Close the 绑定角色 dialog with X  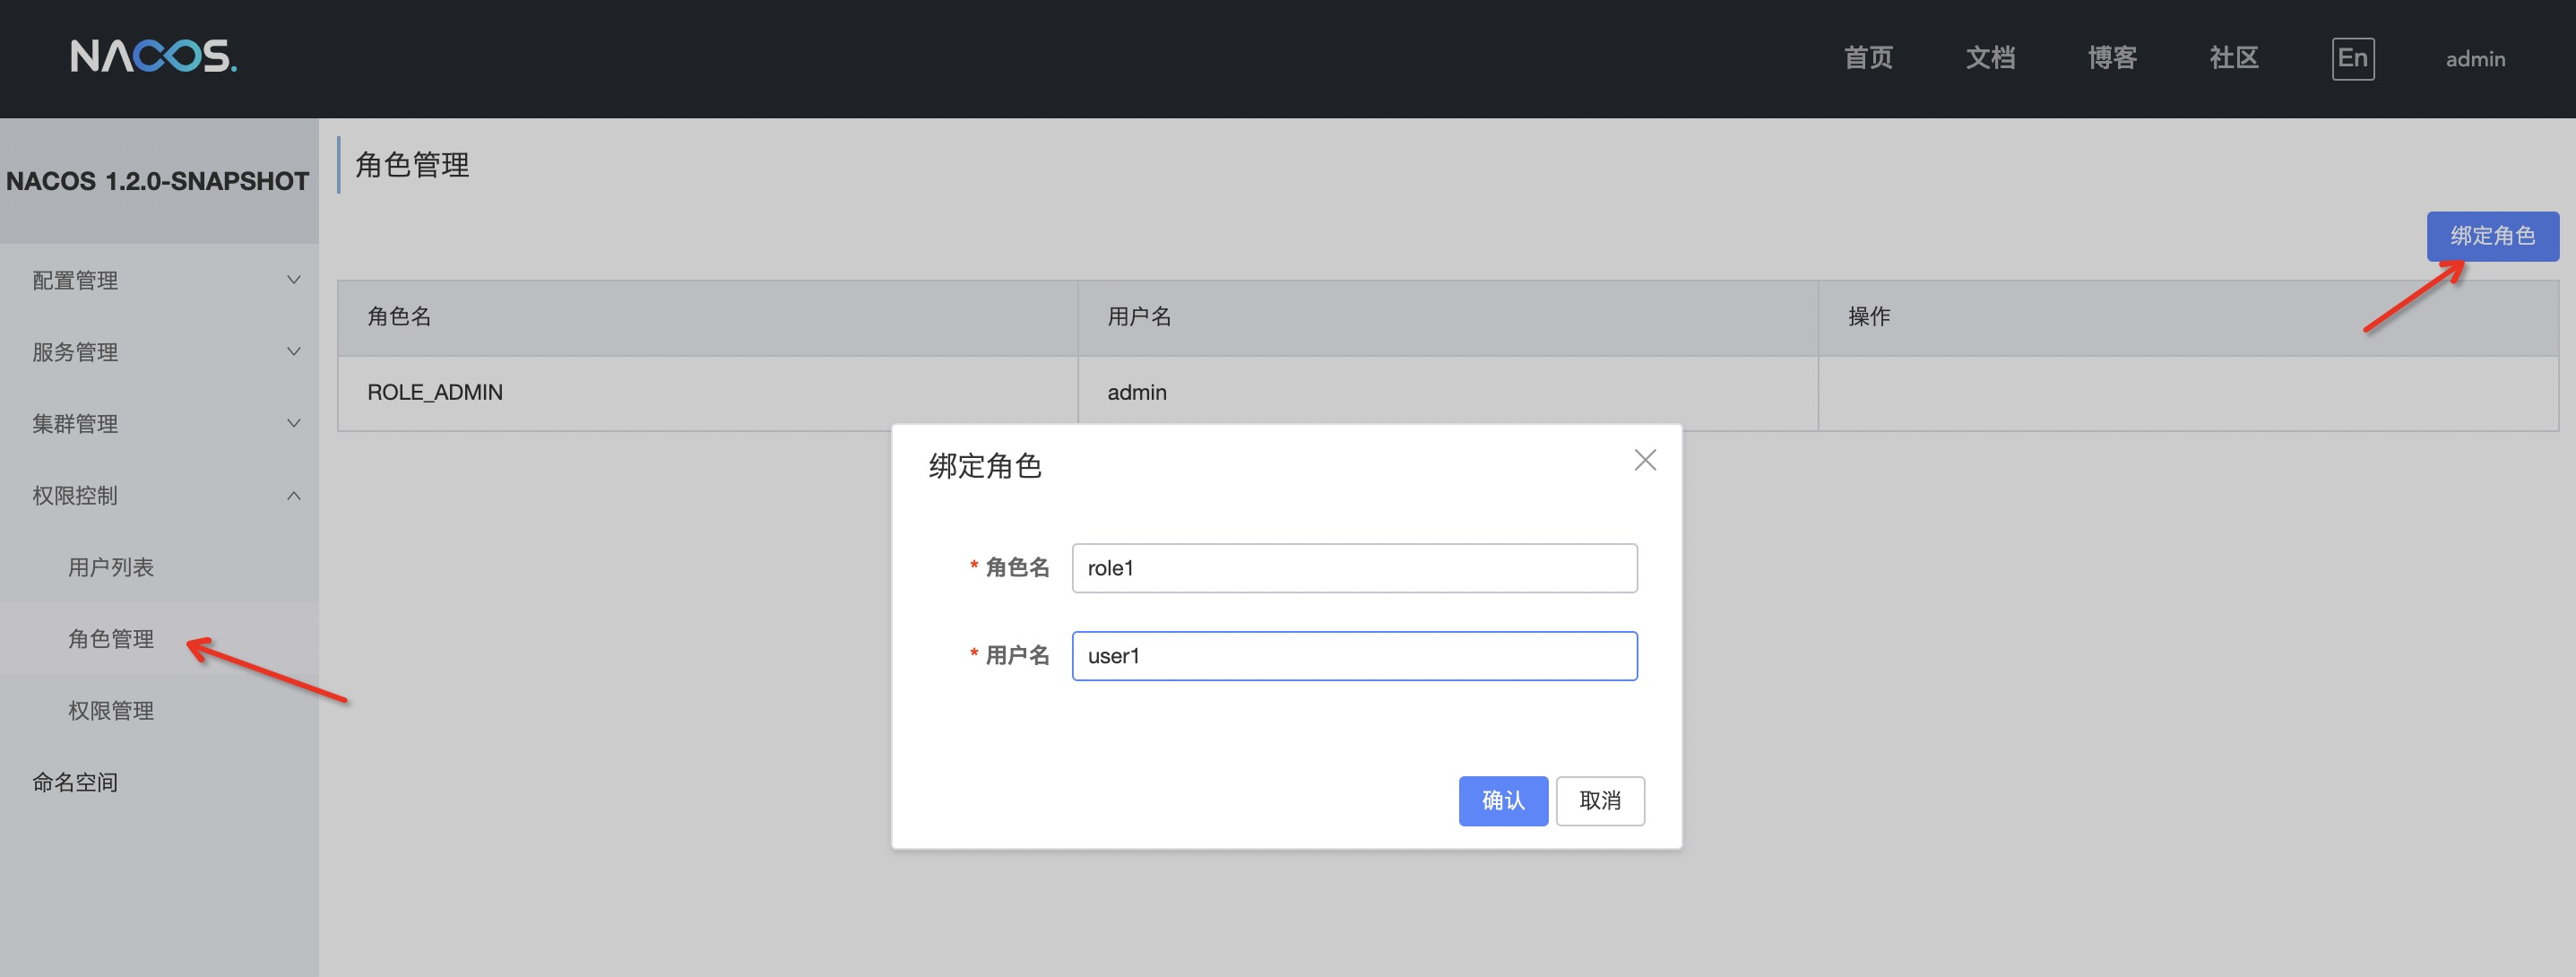click(x=1644, y=460)
